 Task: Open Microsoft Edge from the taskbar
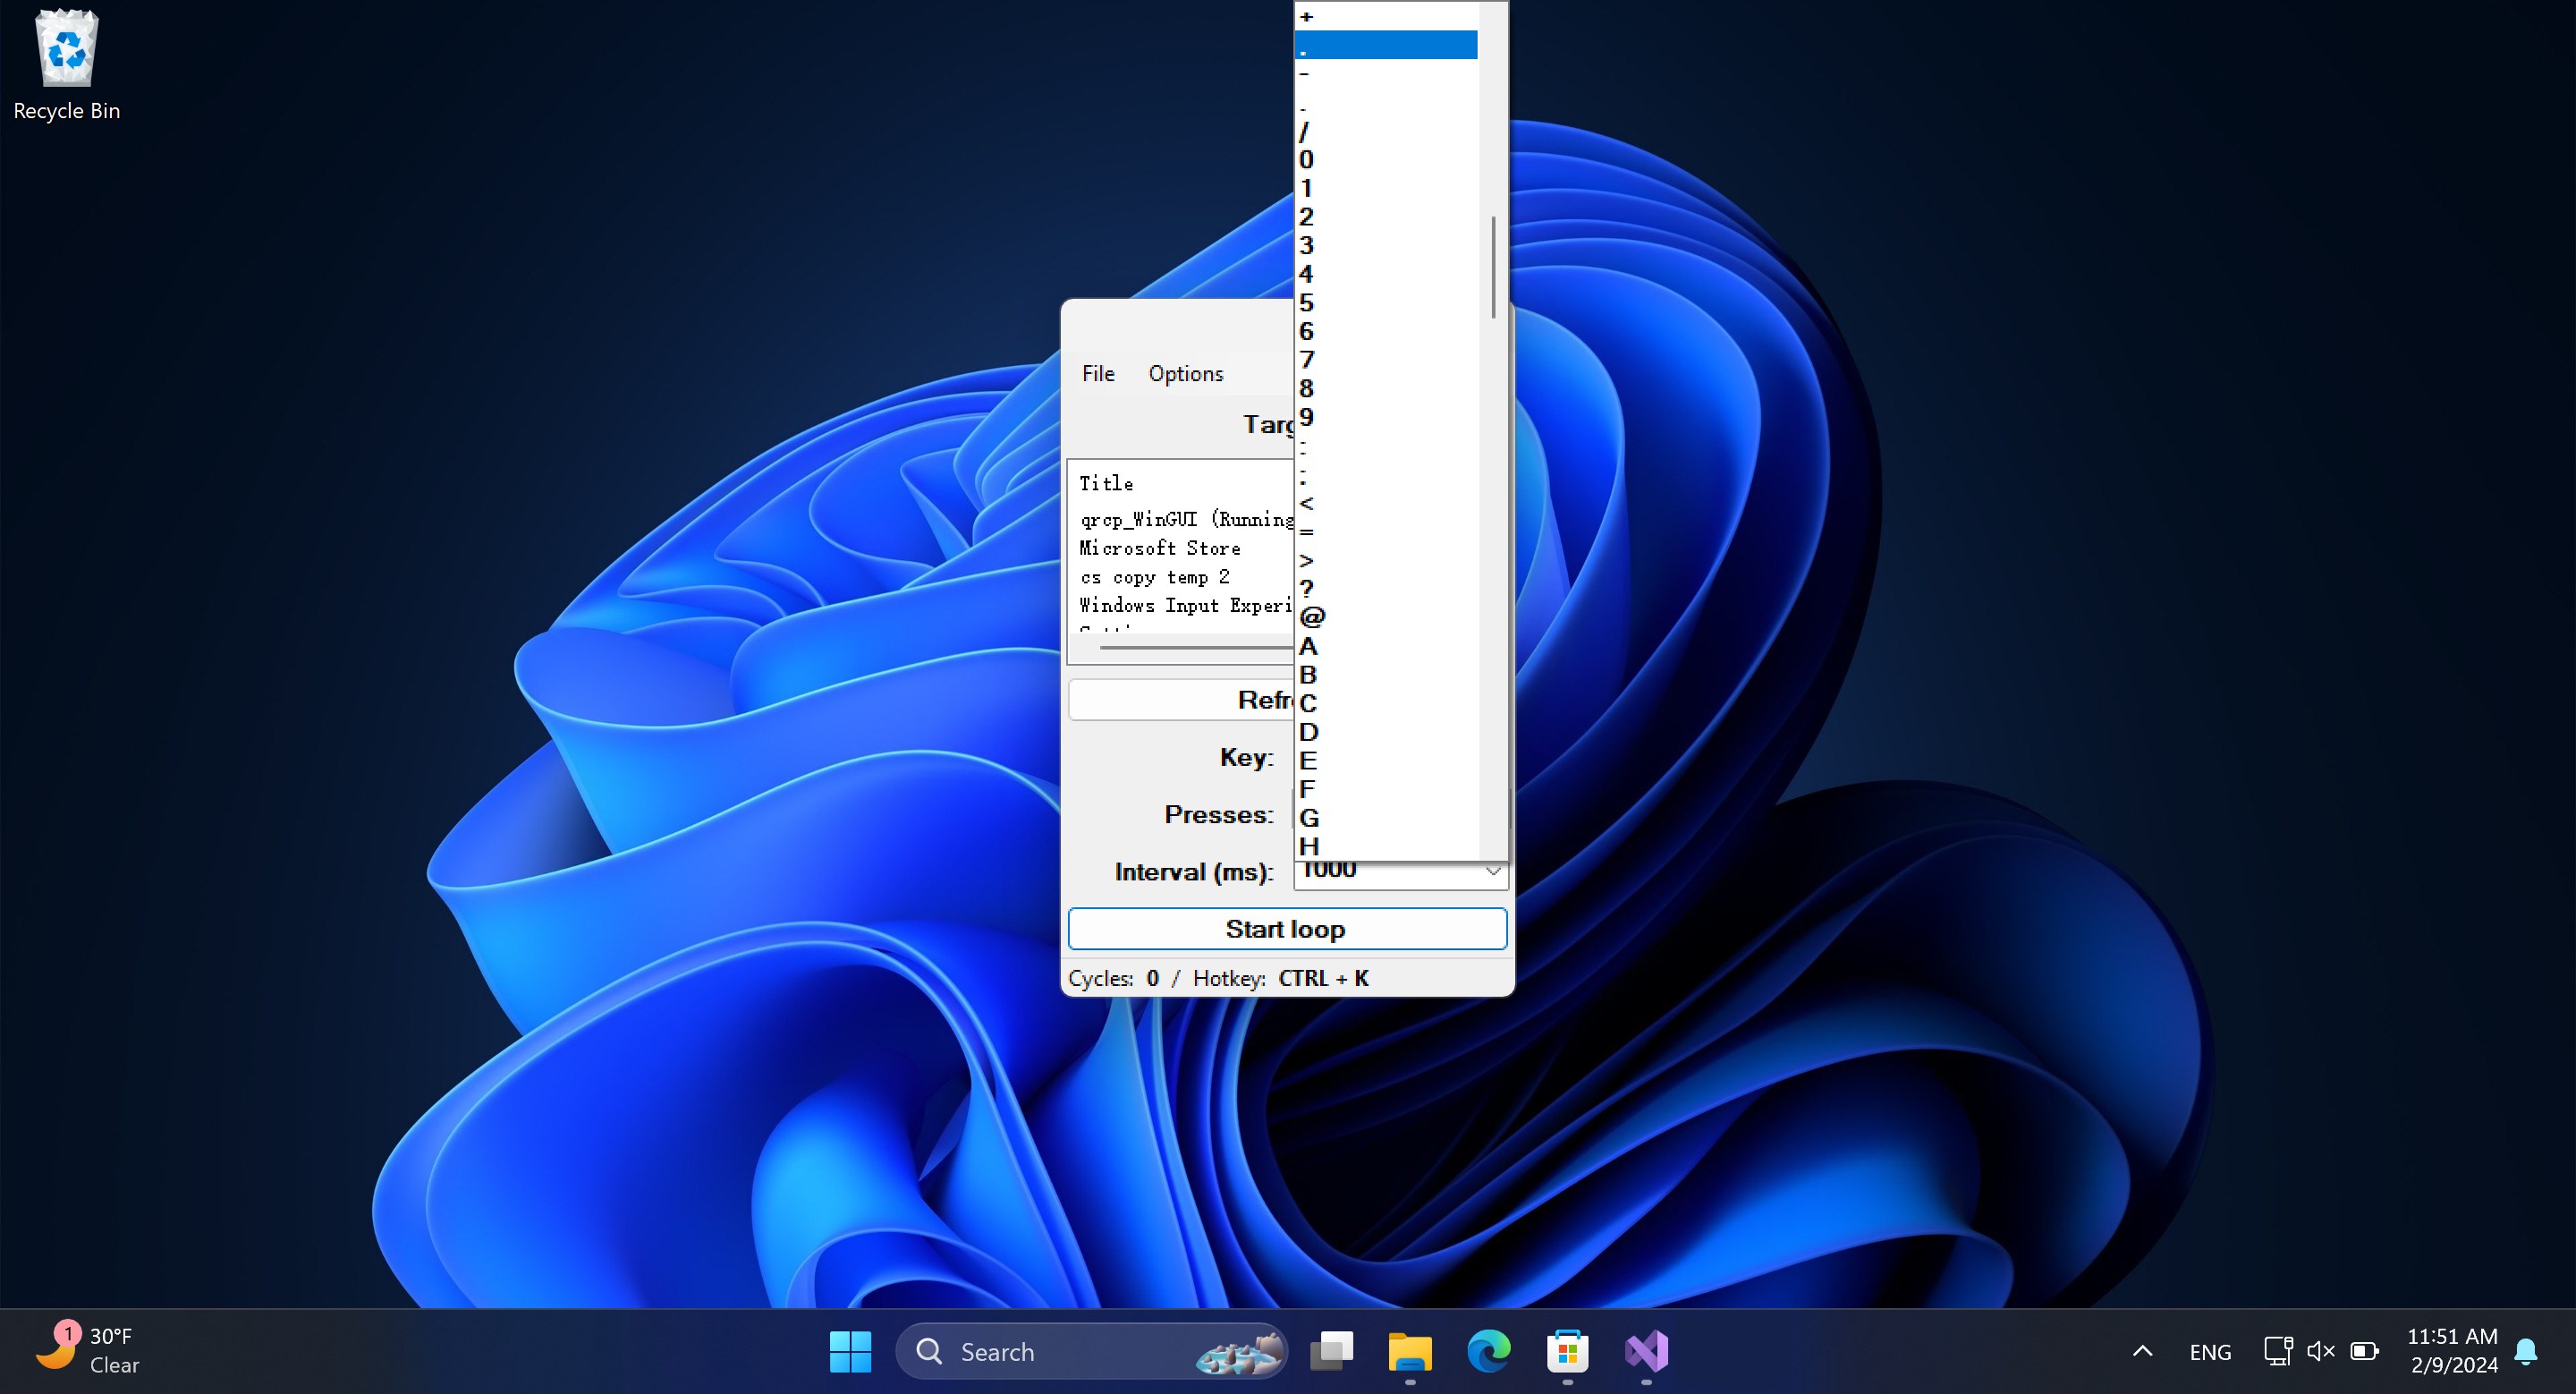pyautogui.click(x=1488, y=1352)
